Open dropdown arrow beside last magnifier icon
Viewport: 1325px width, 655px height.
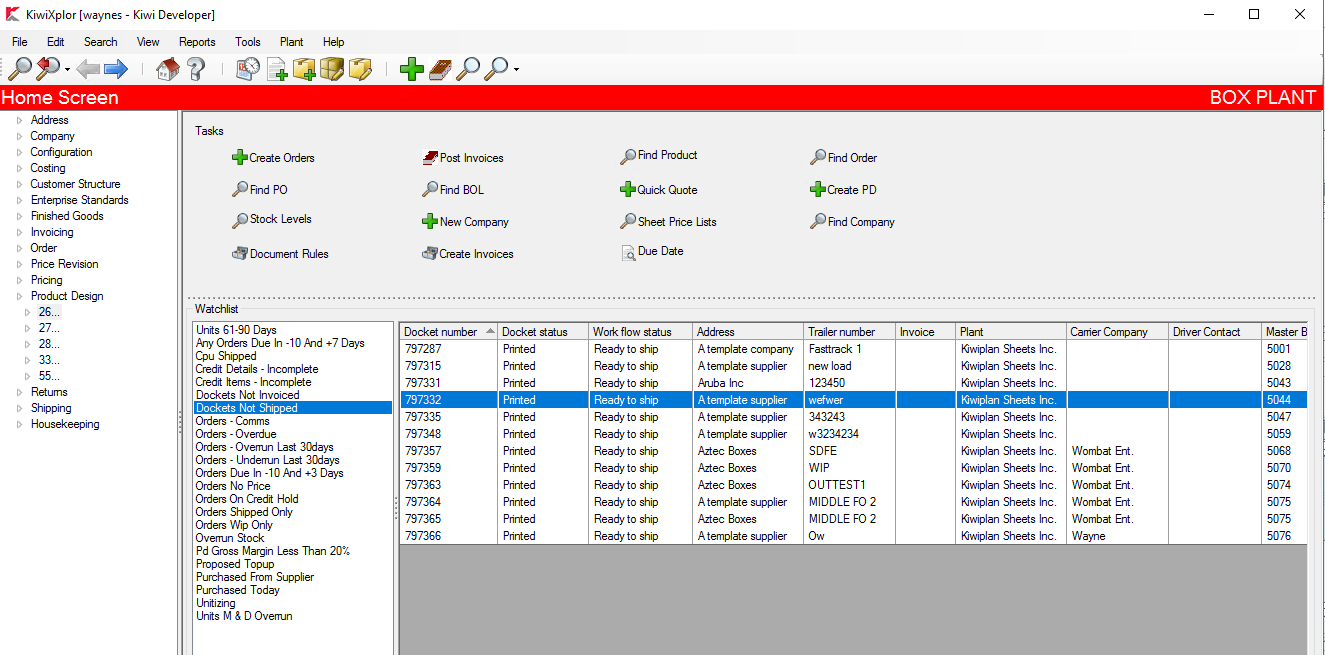tap(516, 70)
